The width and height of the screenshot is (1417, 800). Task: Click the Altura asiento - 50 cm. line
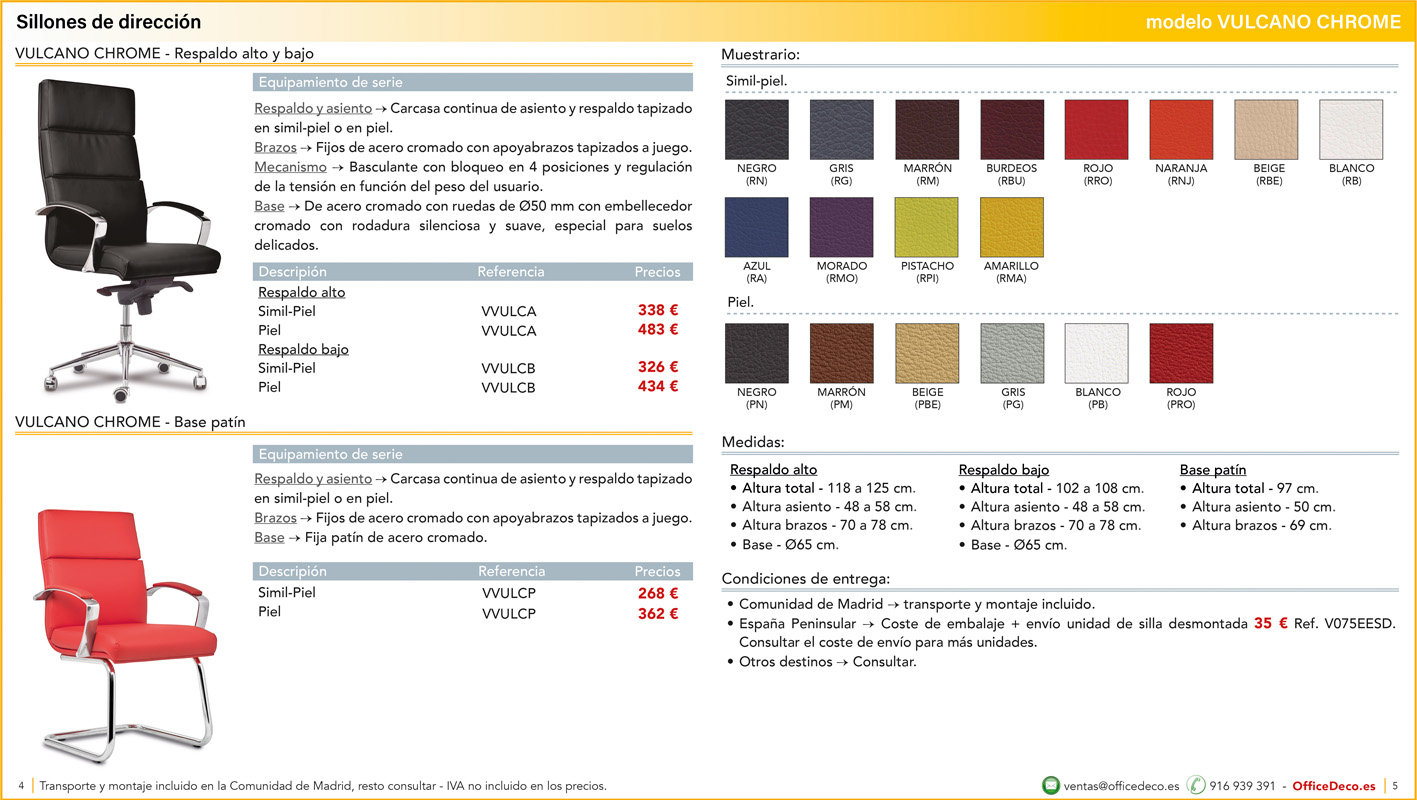point(1264,507)
